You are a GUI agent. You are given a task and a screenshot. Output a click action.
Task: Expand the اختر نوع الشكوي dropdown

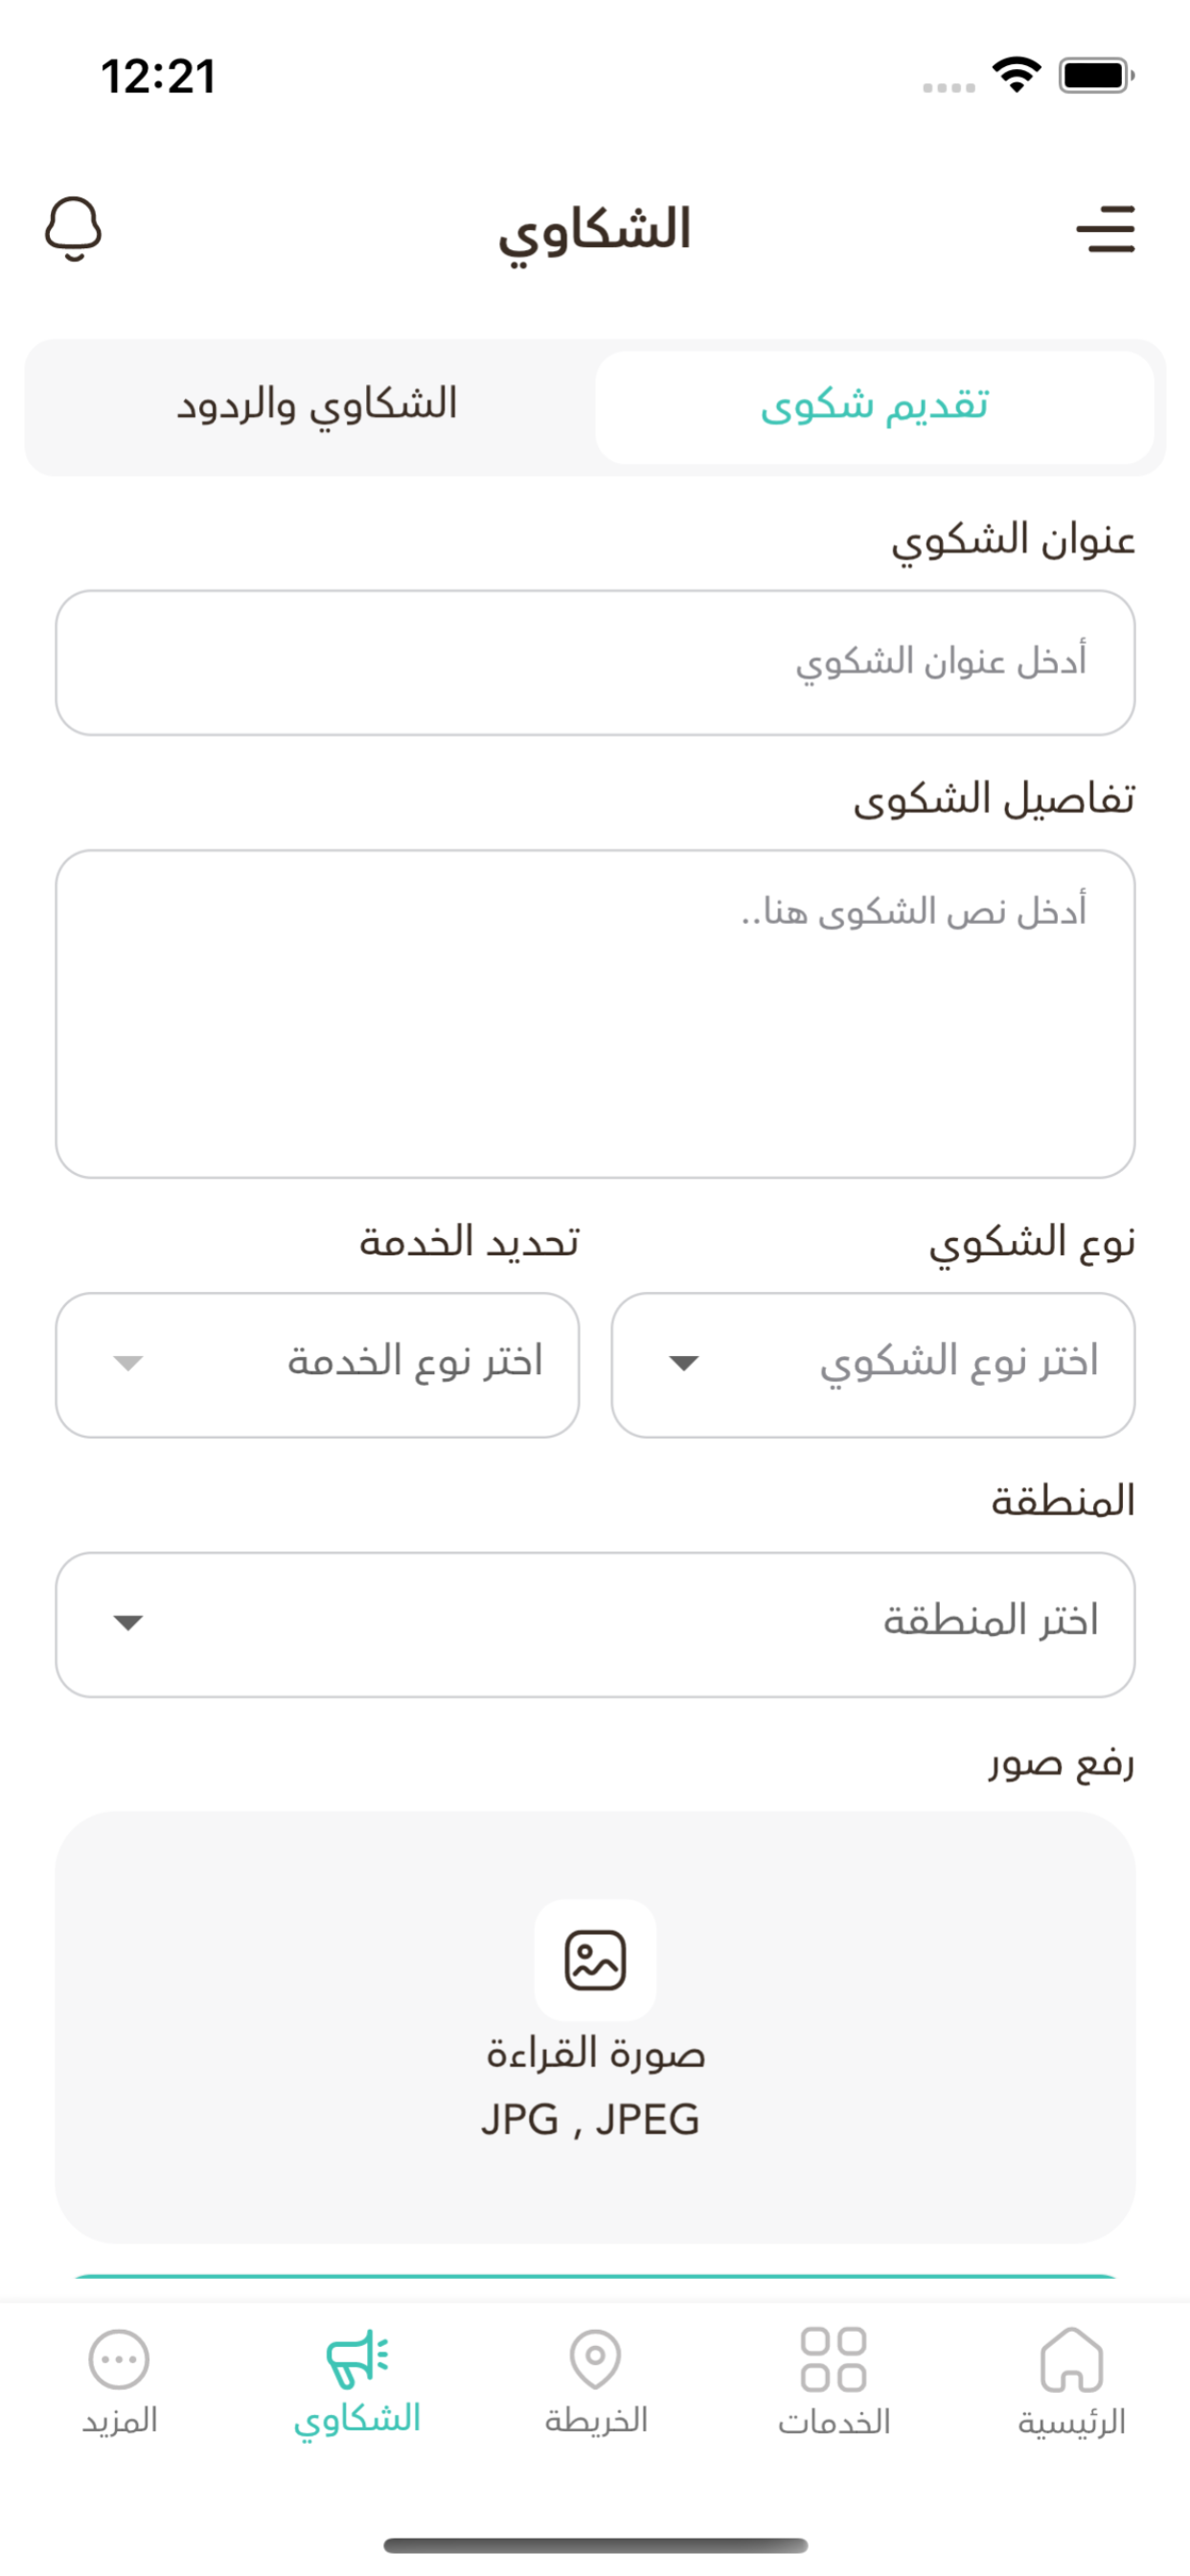[x=873, y=1365]
